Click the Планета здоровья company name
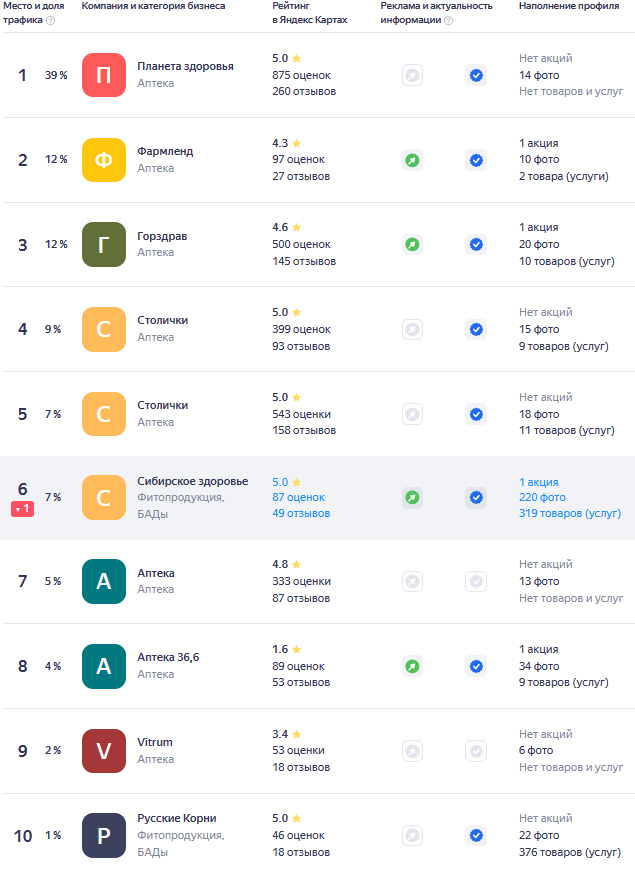Screen dimensions: 635x875 click(x=185, y=66)
